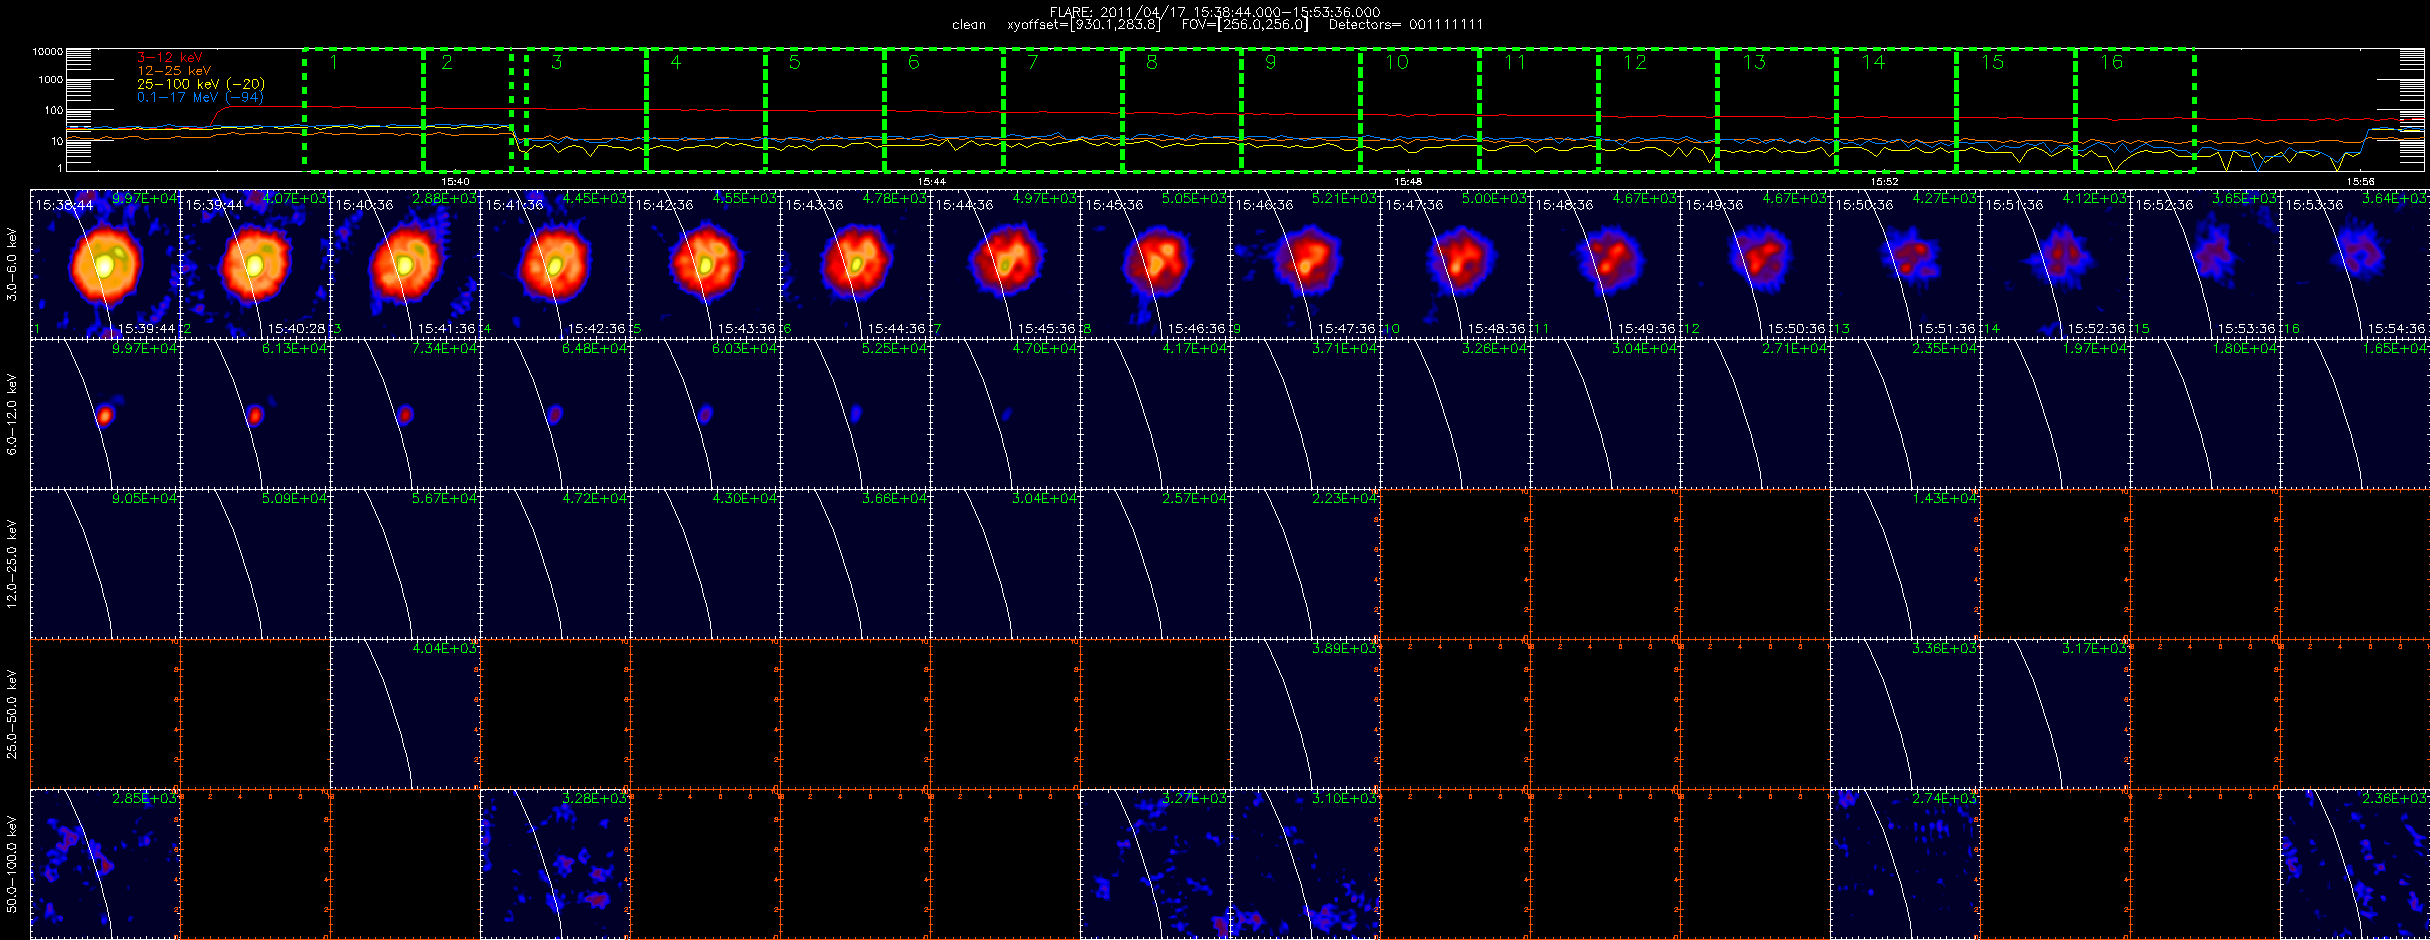Click the 50.0-100.0 keV row axis label
The height and width of the screenshot is (940, 2430).
click(x=12, y=864)
